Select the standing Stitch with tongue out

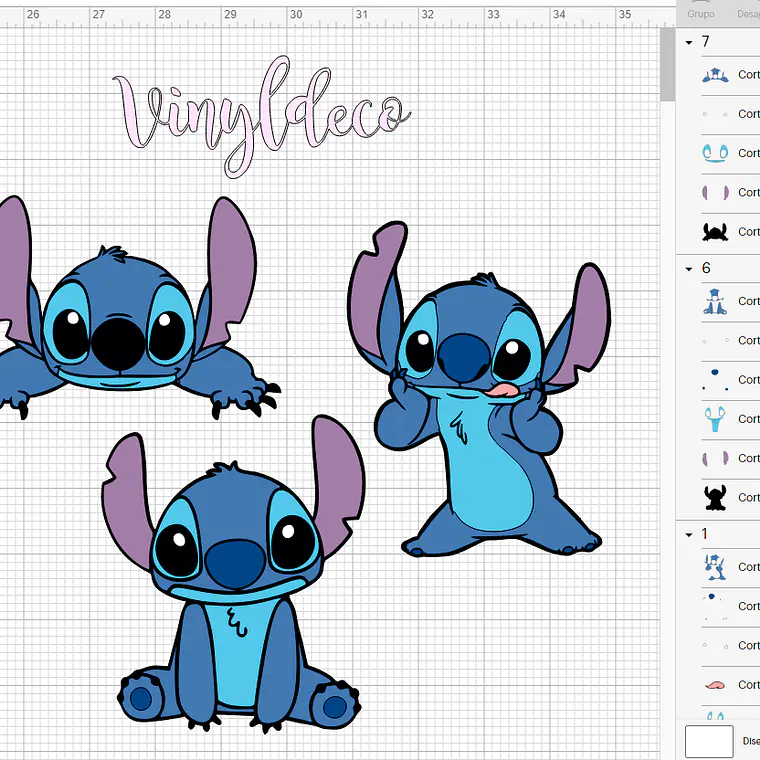tap(479, 389)
